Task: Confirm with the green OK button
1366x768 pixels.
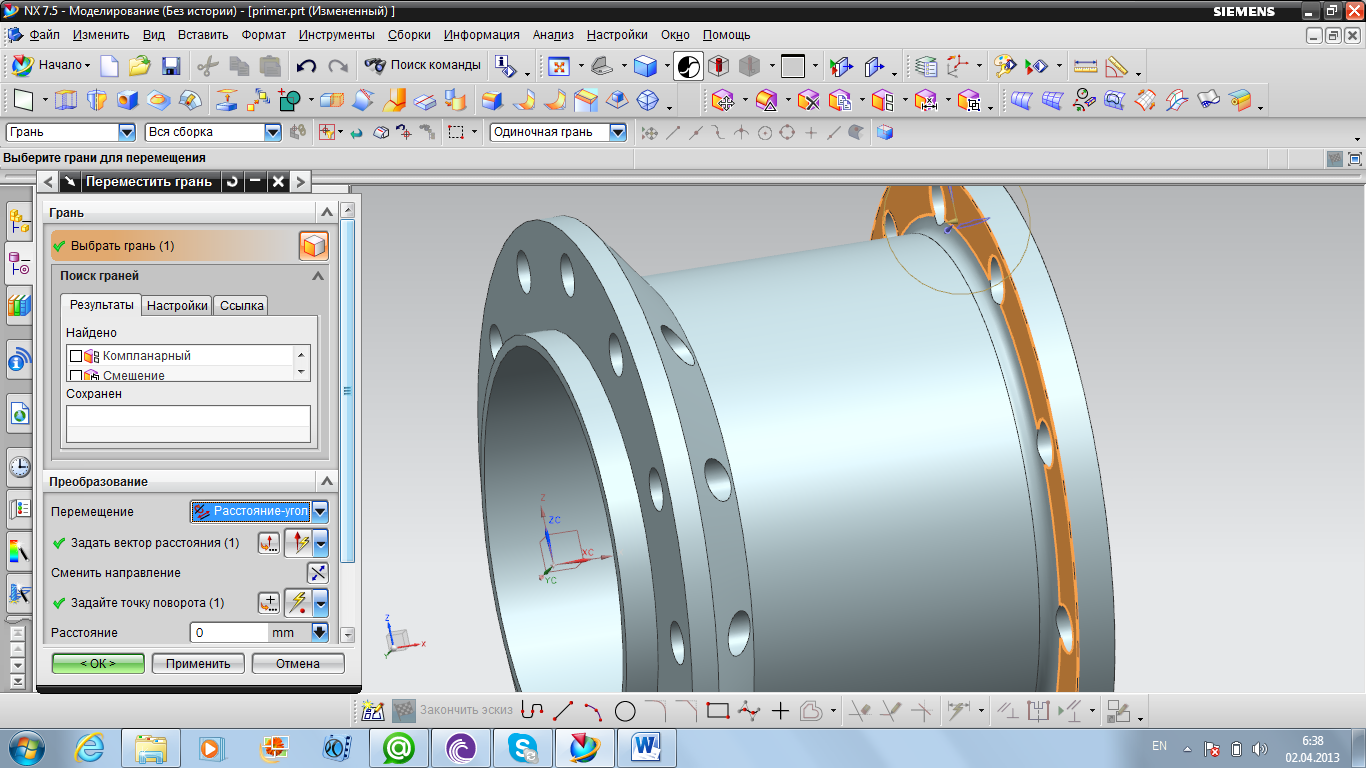Action: (98, 663)
